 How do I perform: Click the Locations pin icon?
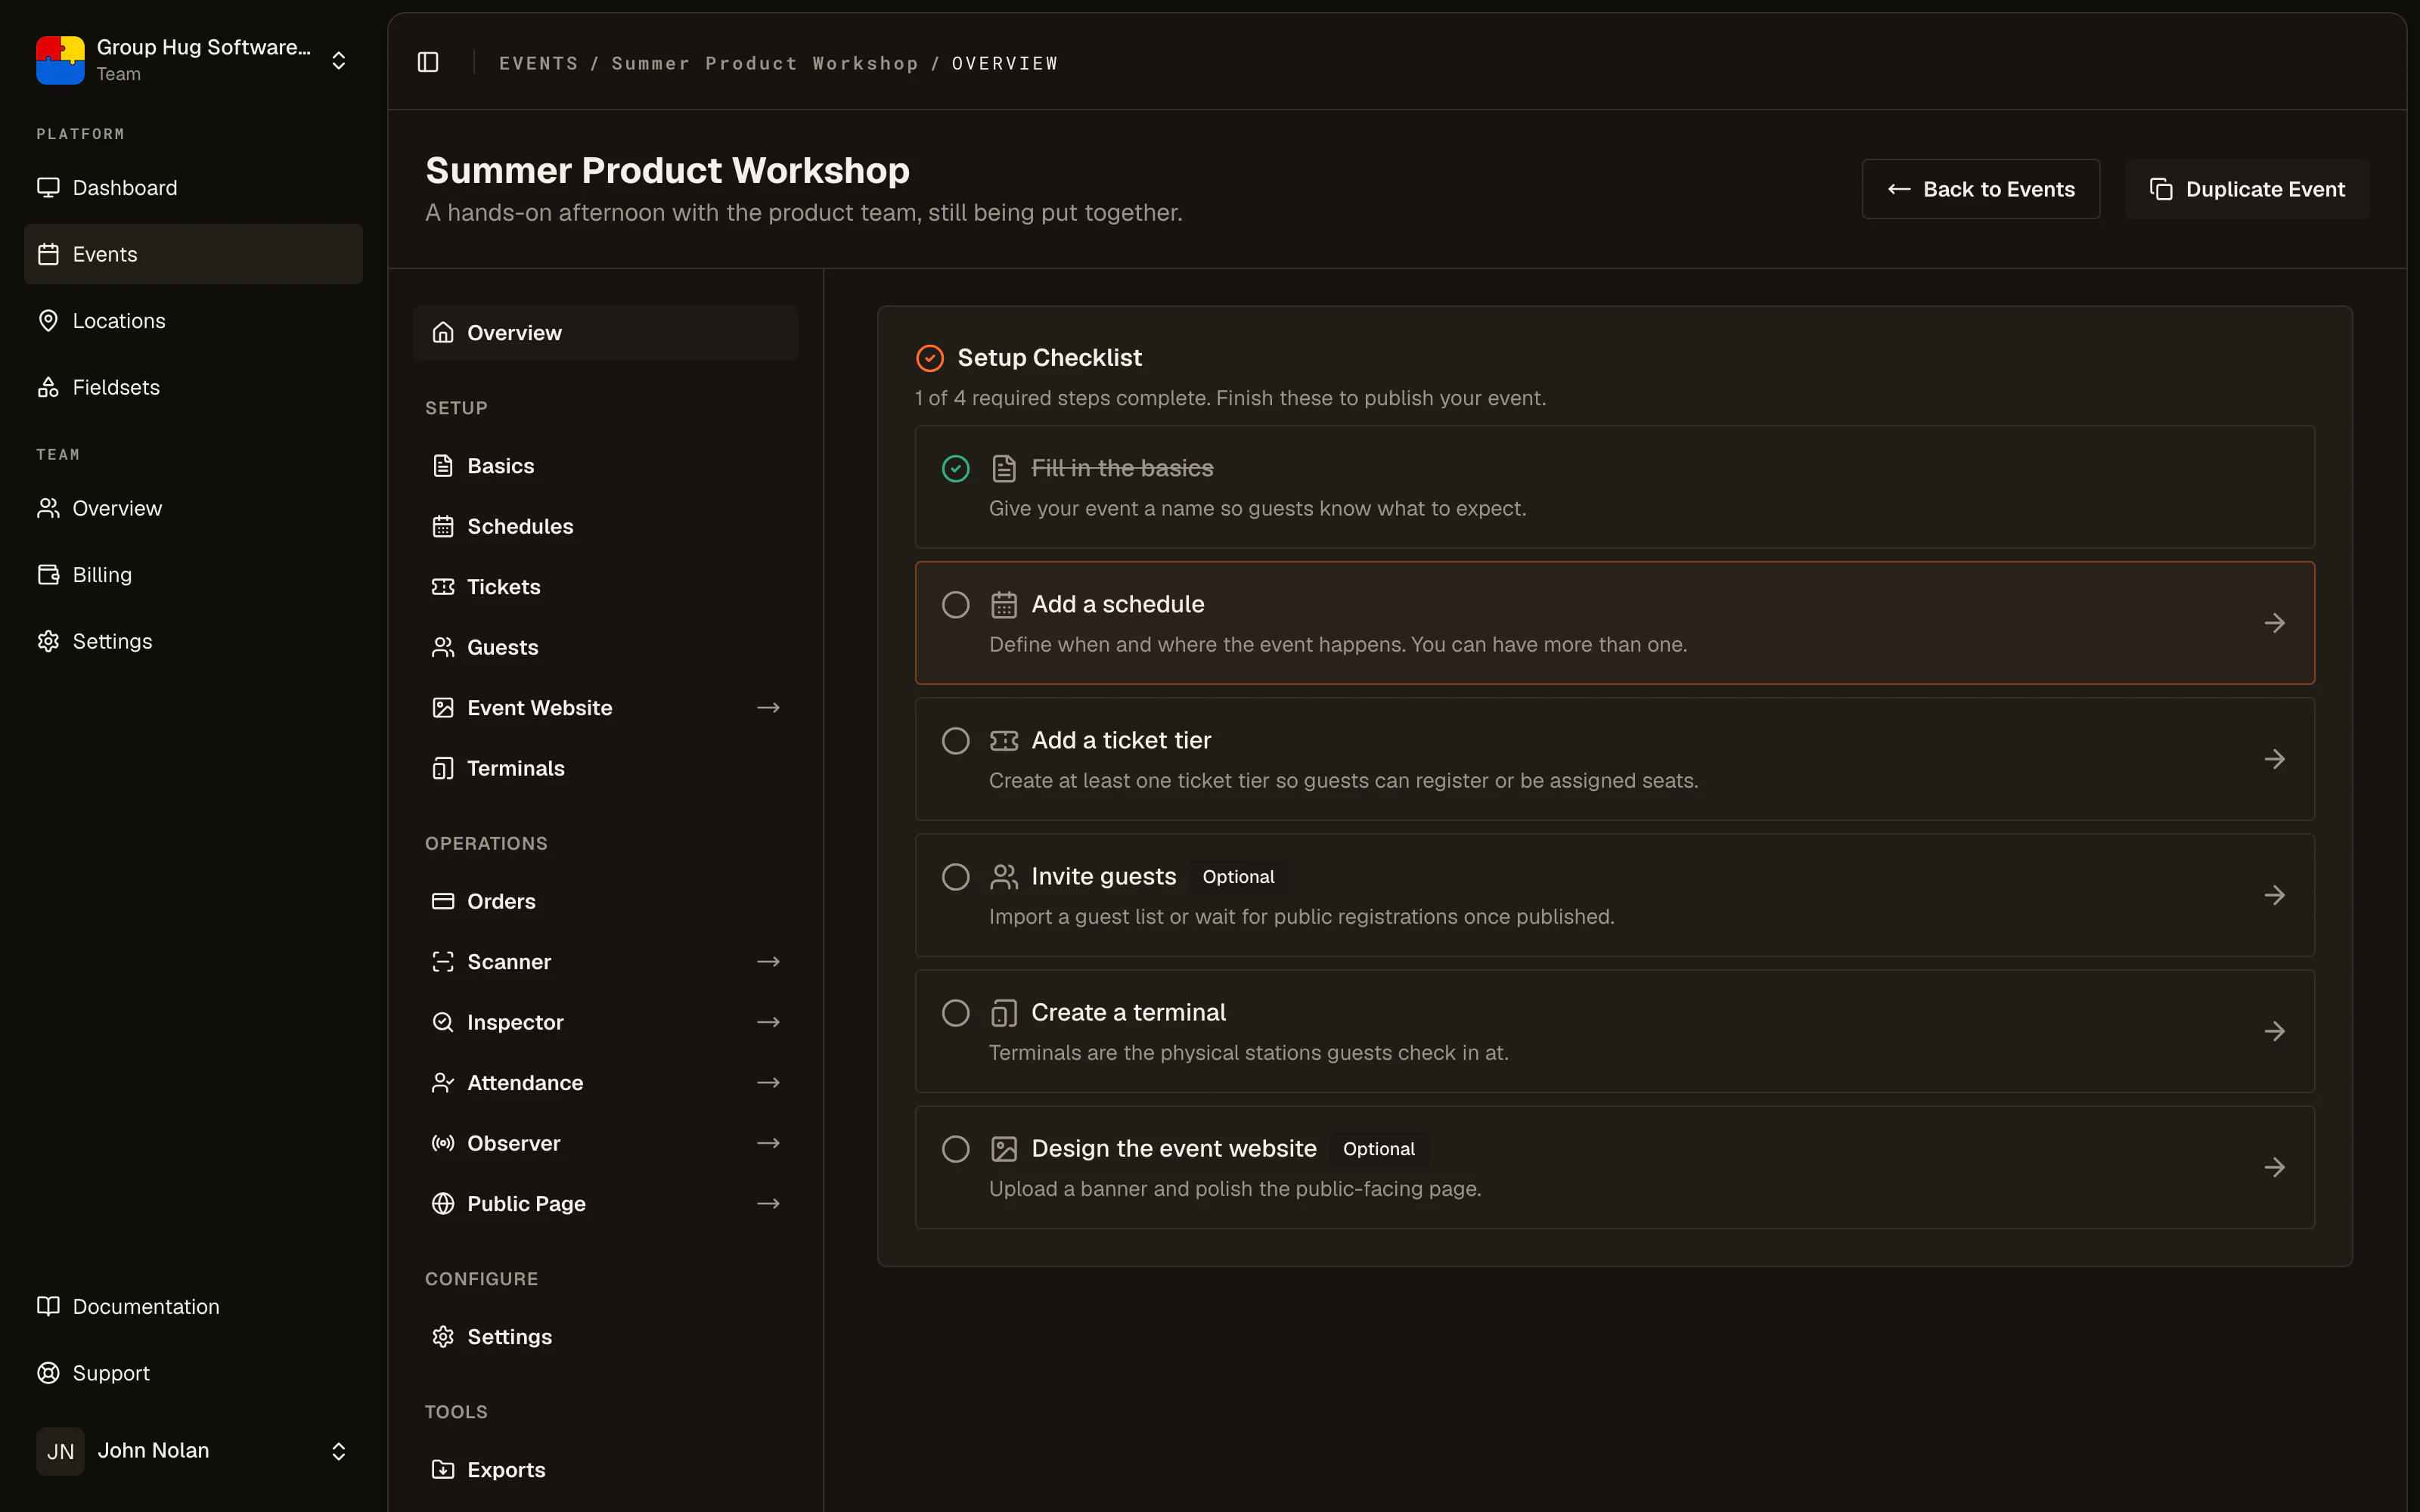pos(48,320)
